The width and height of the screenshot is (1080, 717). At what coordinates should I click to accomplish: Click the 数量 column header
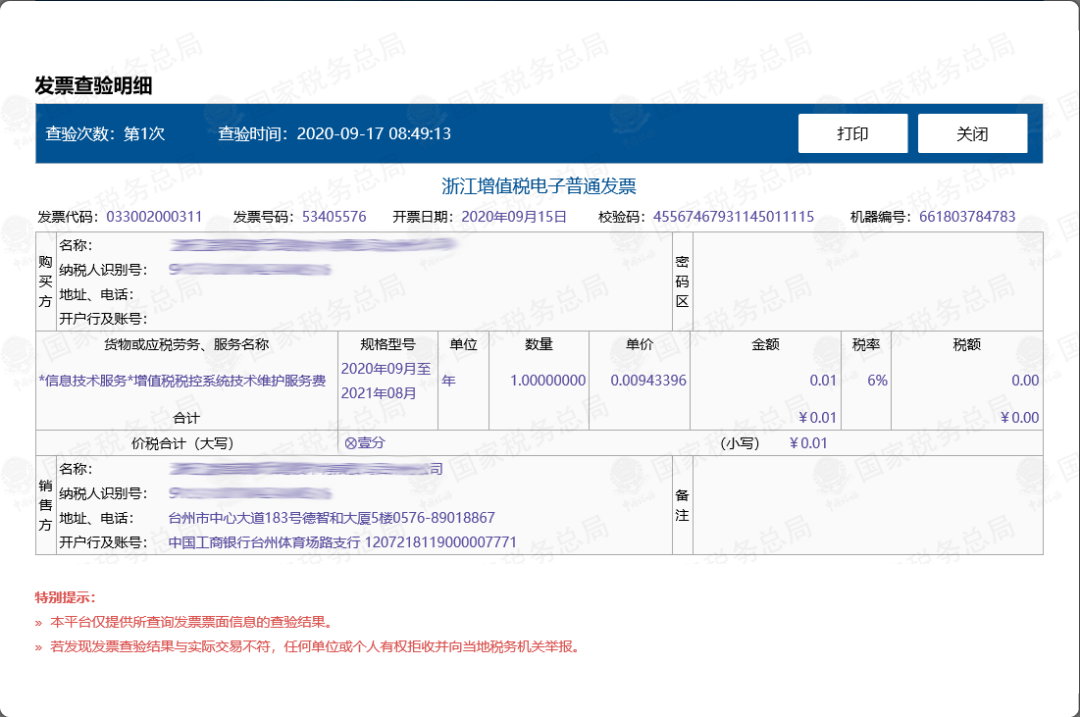539,344
